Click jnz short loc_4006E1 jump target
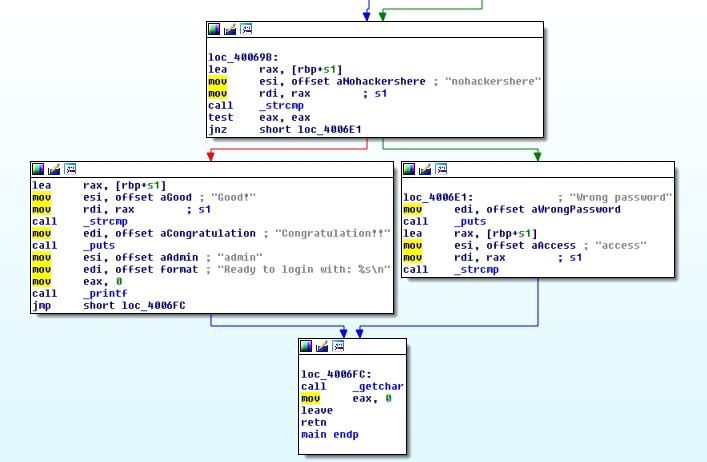The width and height of the screenshot is (707, 462). point(329,130)
